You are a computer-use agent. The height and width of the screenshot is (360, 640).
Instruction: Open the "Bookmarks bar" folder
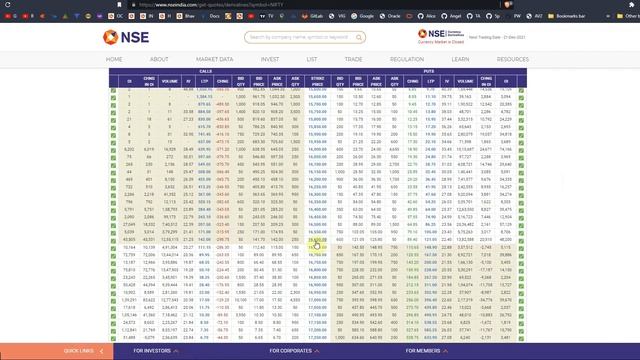point(567,16)
